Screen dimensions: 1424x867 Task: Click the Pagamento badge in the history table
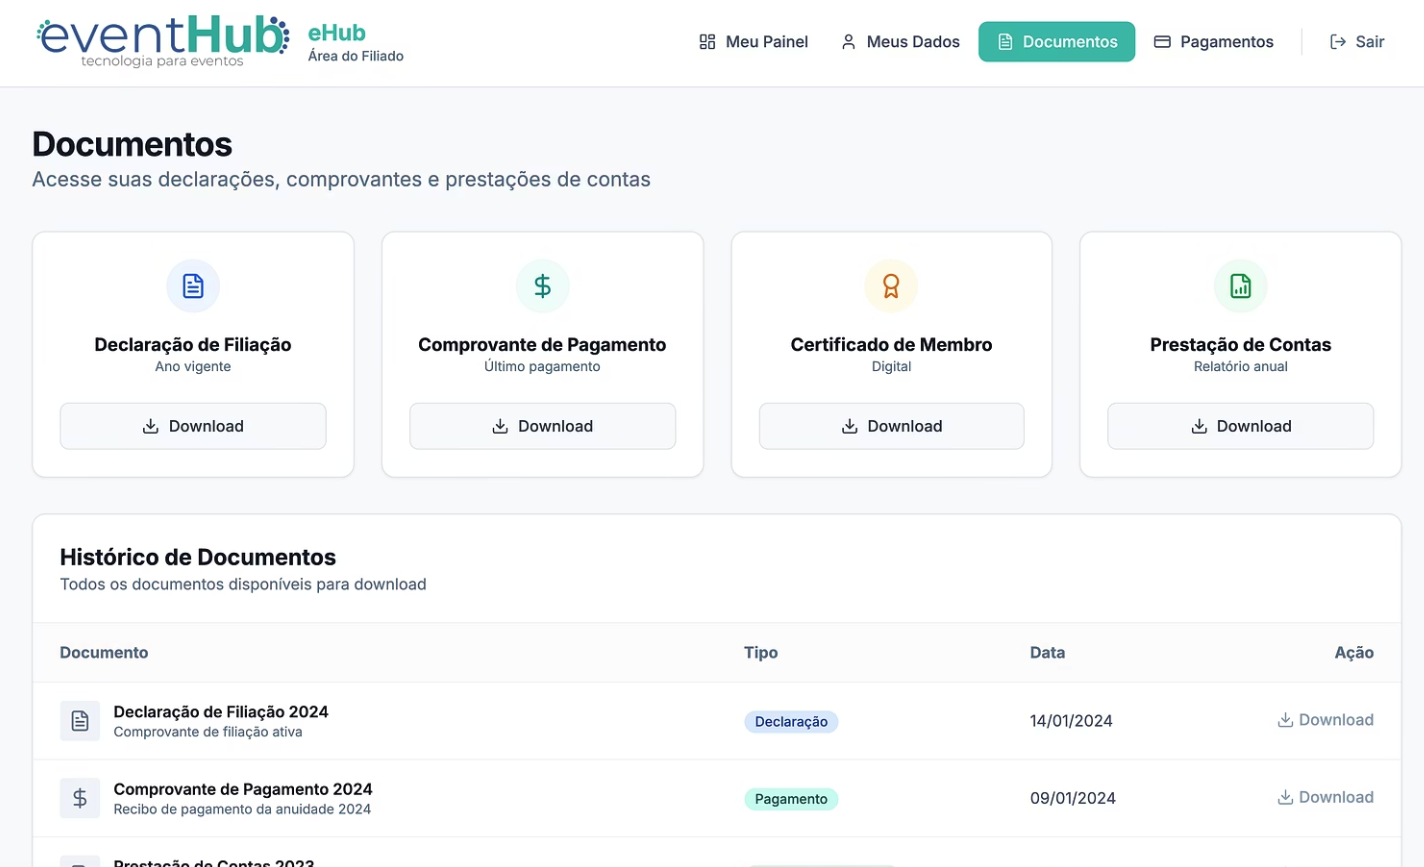[791, 798]
